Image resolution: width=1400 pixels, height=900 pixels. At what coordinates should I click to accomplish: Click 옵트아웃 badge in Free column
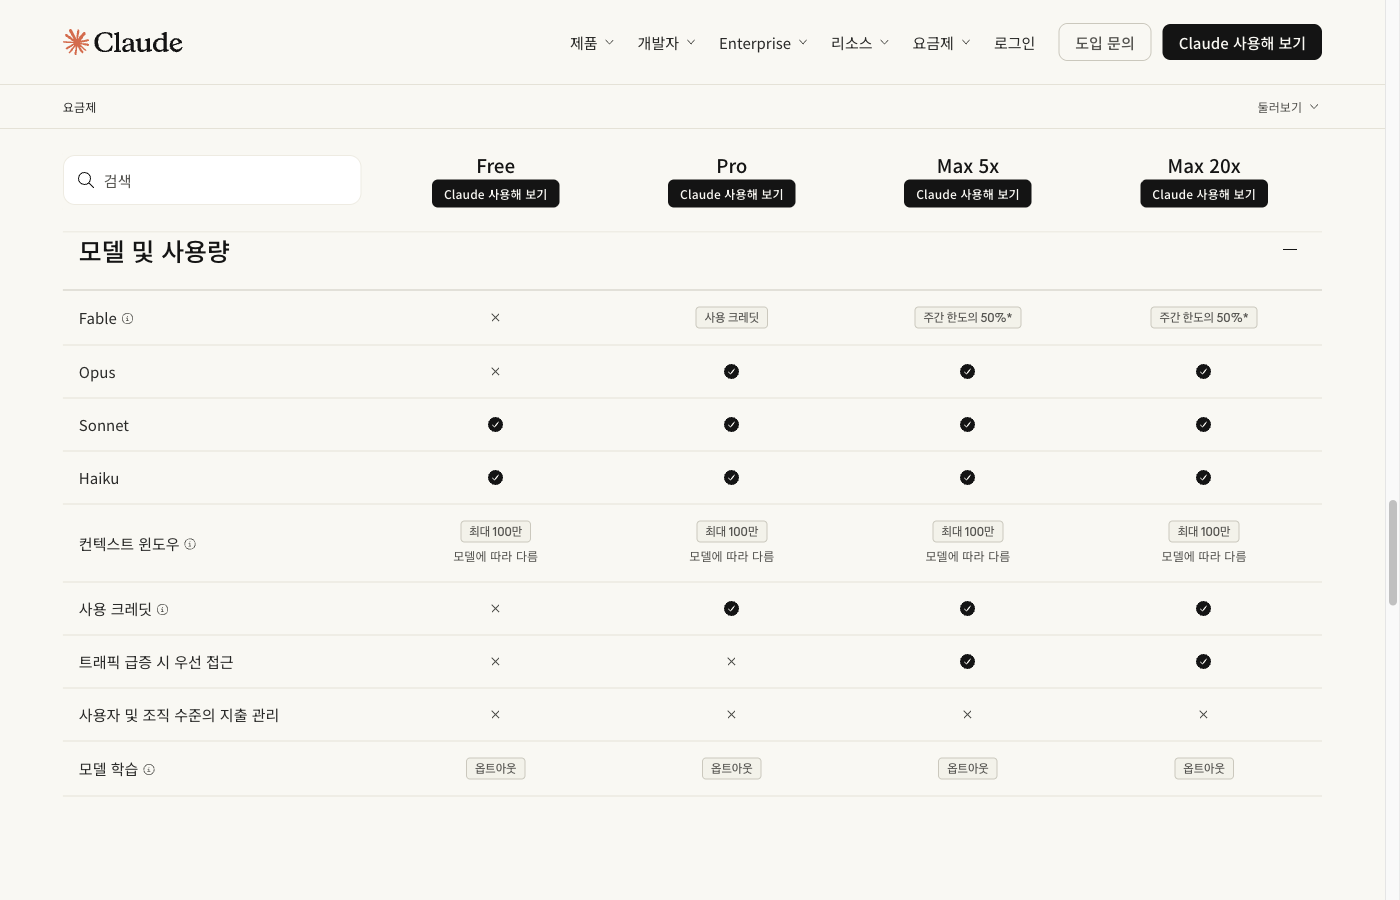[x=495, y=769]
